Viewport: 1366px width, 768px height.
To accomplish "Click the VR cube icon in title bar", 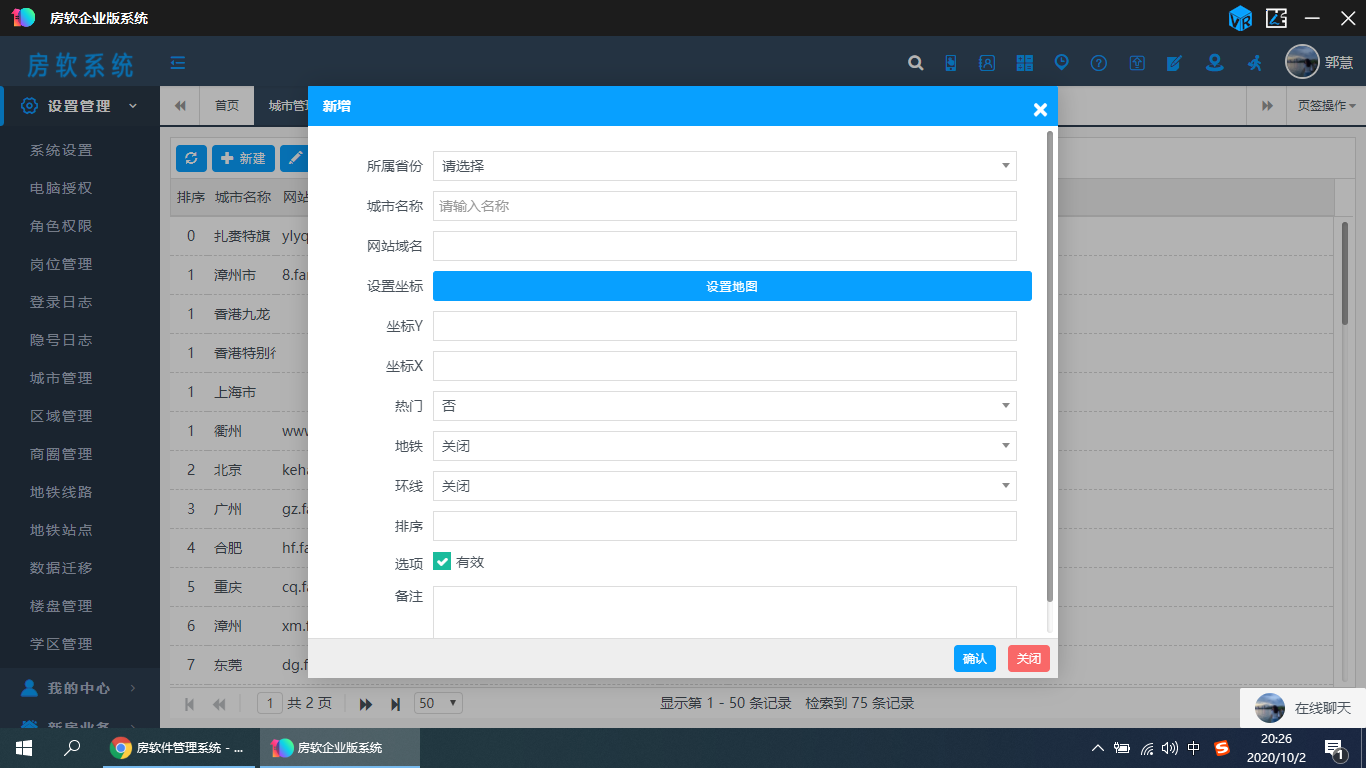I will [1240, 18].
